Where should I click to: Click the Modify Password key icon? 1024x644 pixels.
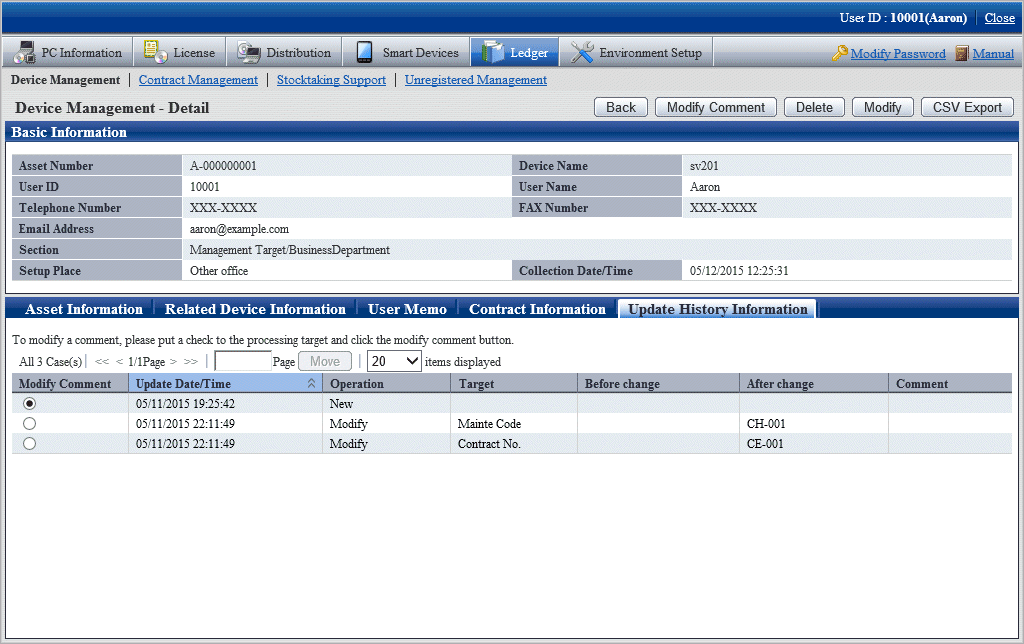840,54
